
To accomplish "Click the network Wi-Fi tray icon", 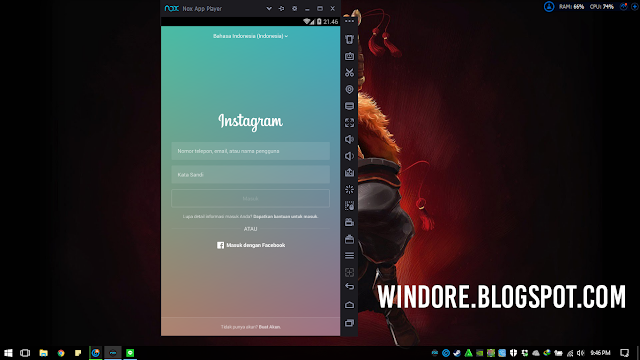I will coord(570,353).
